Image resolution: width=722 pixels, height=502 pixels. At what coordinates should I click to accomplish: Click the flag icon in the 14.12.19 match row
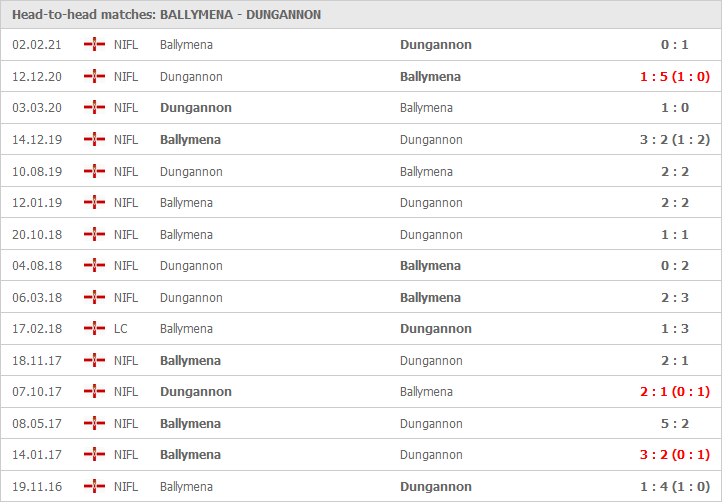click(95, 140)
